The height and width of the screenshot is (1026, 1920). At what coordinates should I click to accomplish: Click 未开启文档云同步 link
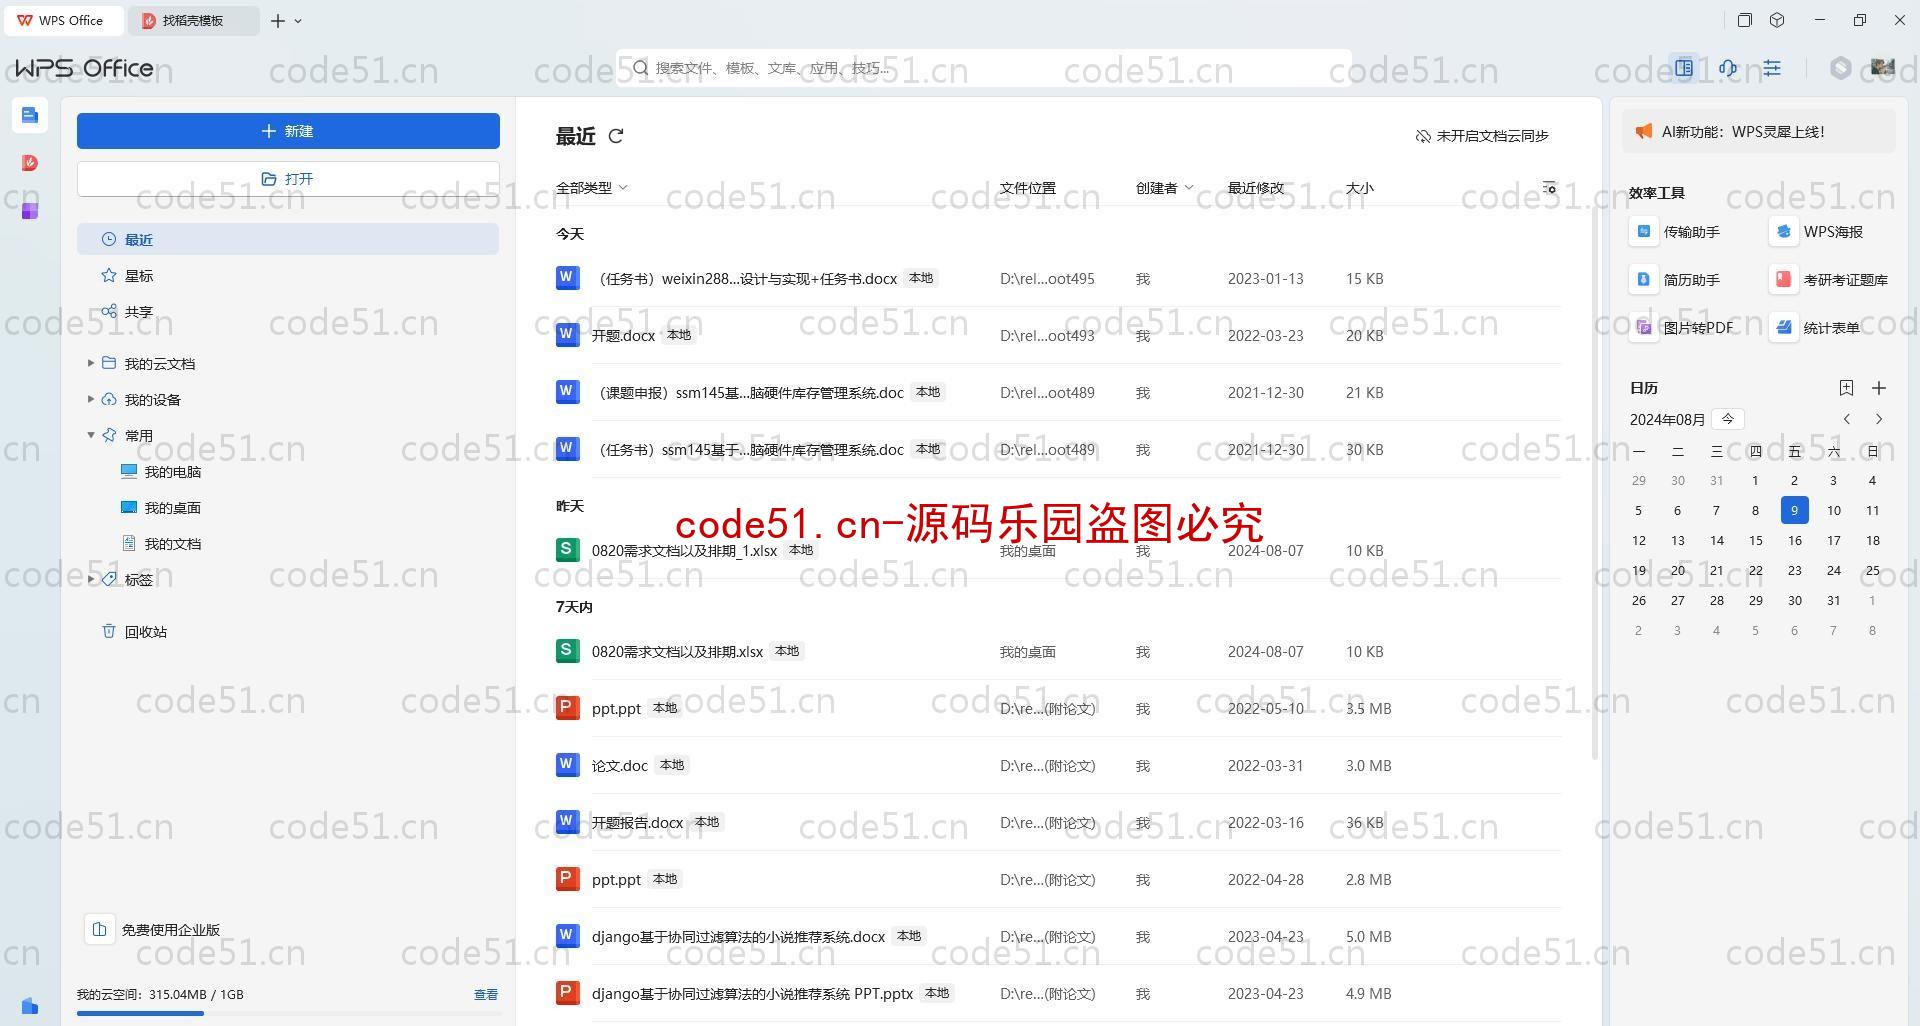click(1482, 136)
